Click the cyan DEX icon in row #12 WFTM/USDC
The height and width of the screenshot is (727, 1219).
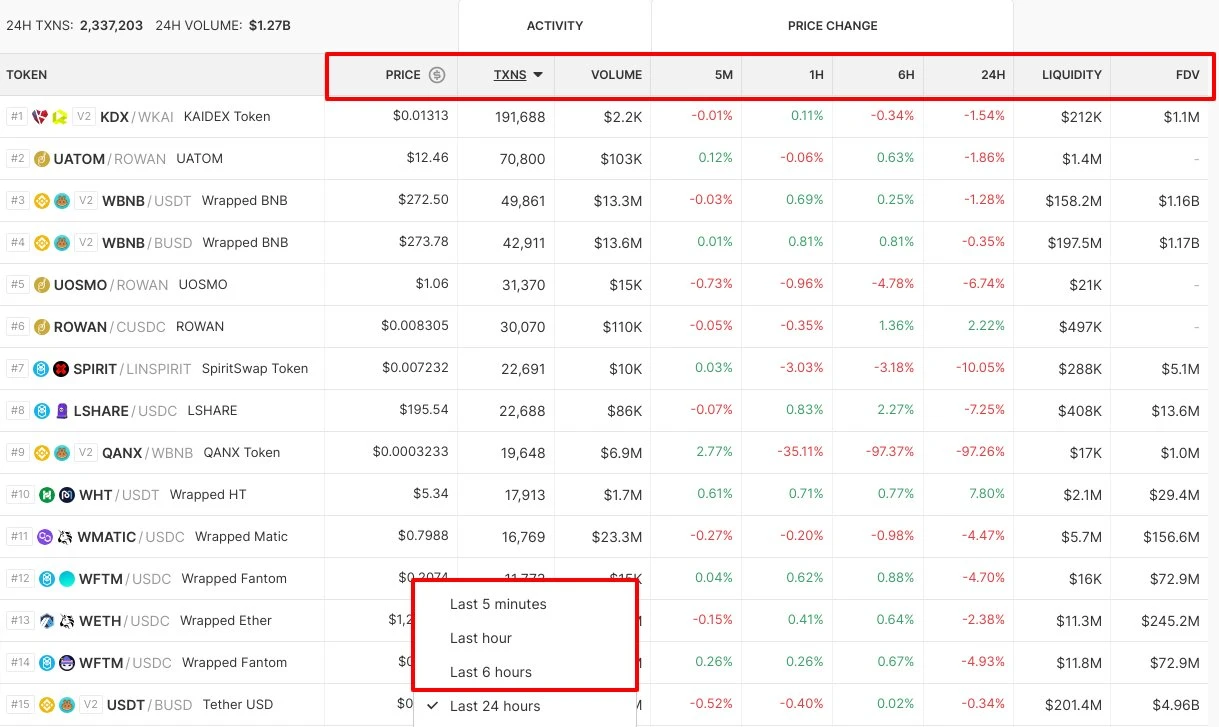[67, 579]
